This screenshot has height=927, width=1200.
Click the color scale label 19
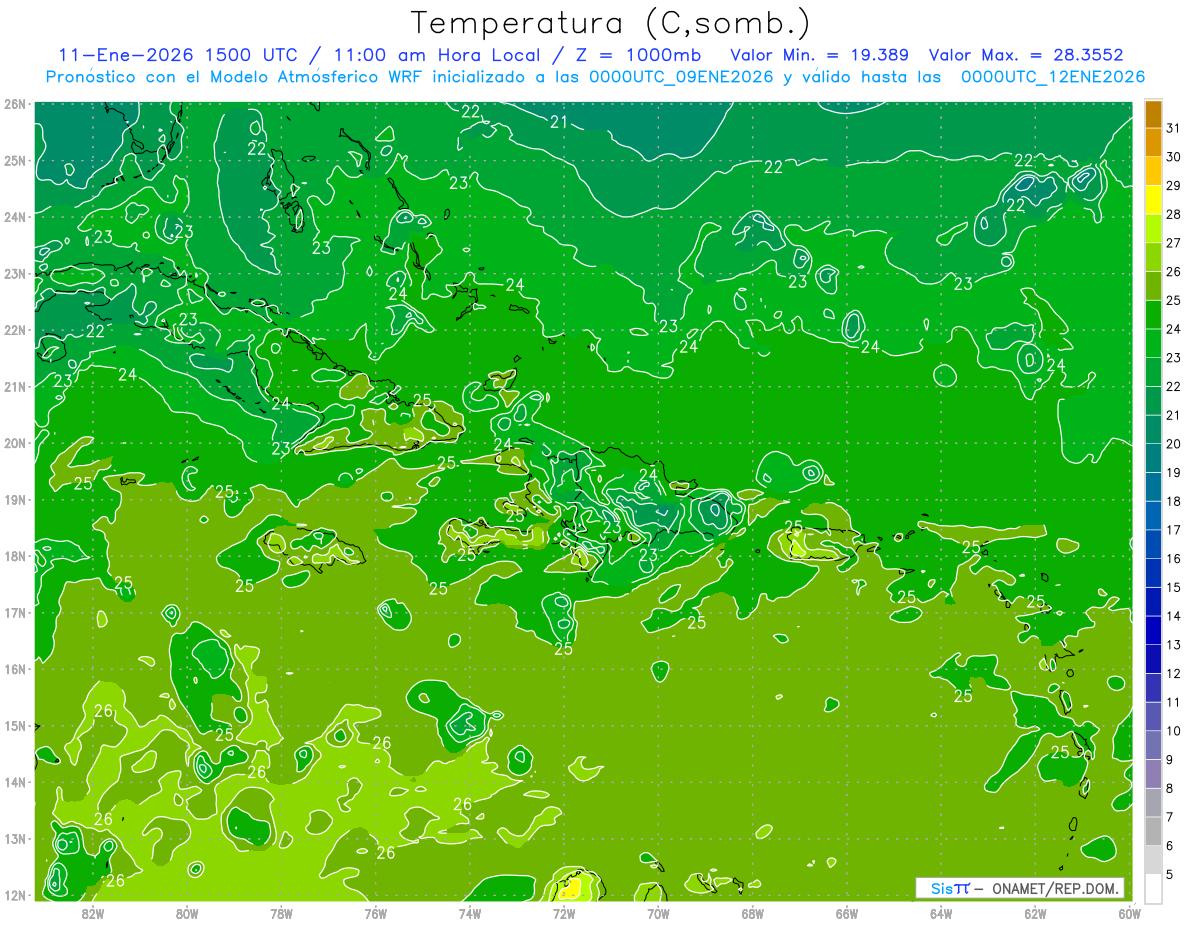[x=1174, y=473]
